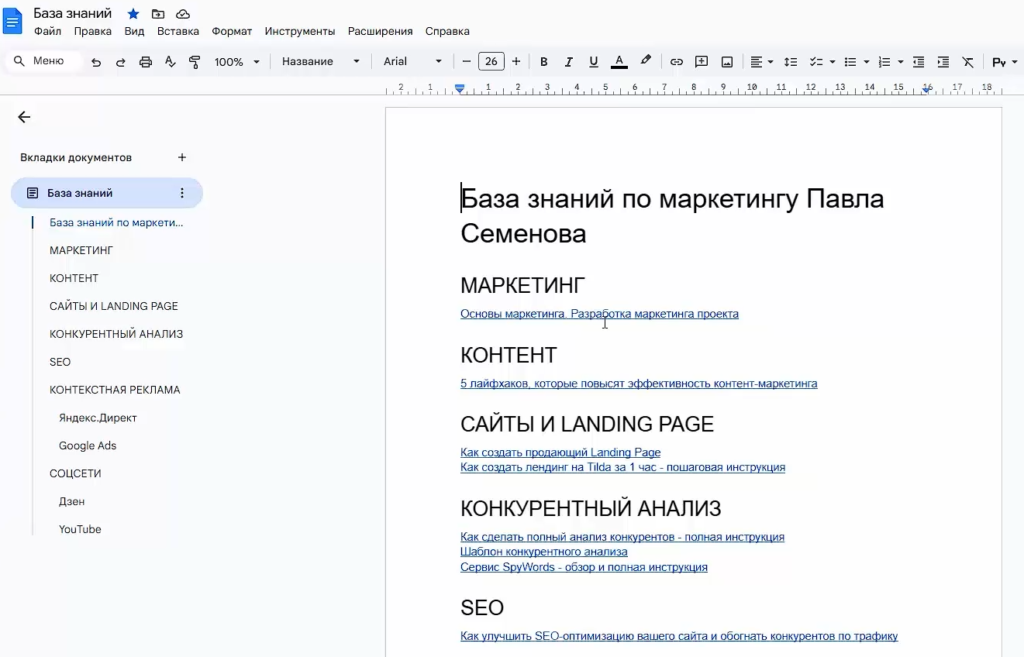This screenshot has height=657, width=1024.
Task: Collapse the tabs sidebar back arrow
Action: (24, 117)
